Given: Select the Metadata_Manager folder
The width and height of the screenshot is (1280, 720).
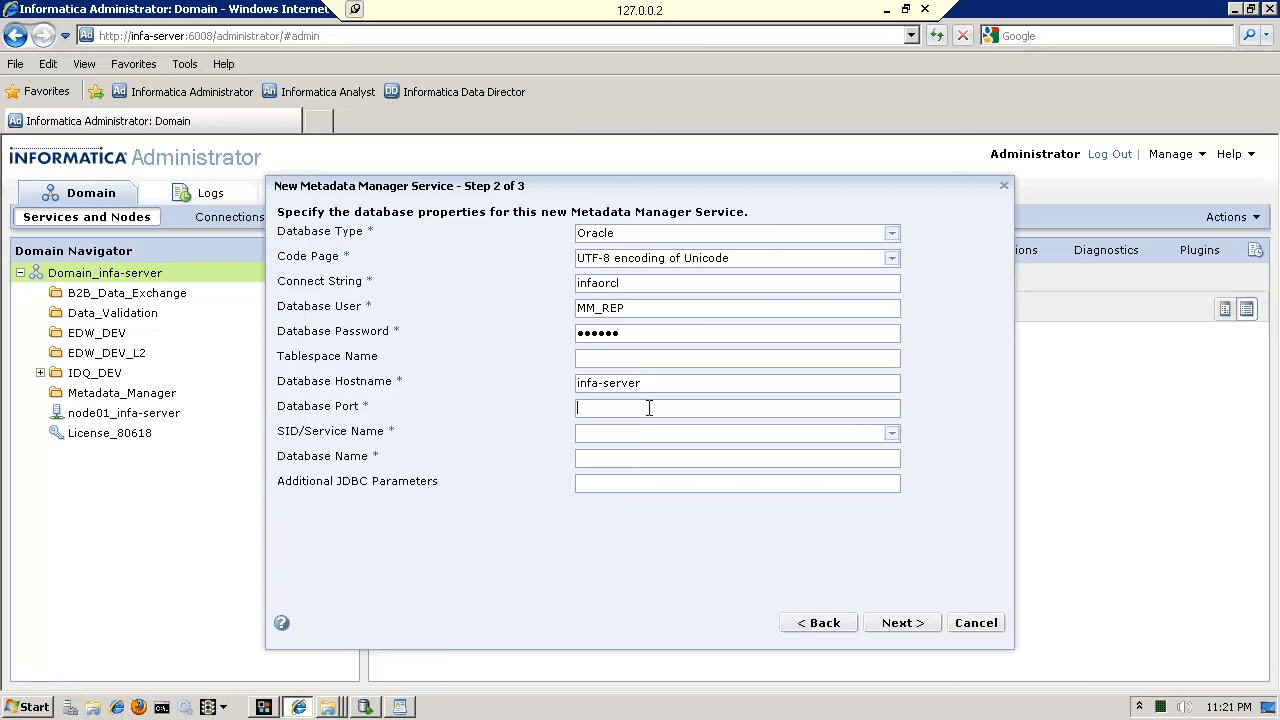Looking at the screenshot, I should tap(112, 393).
